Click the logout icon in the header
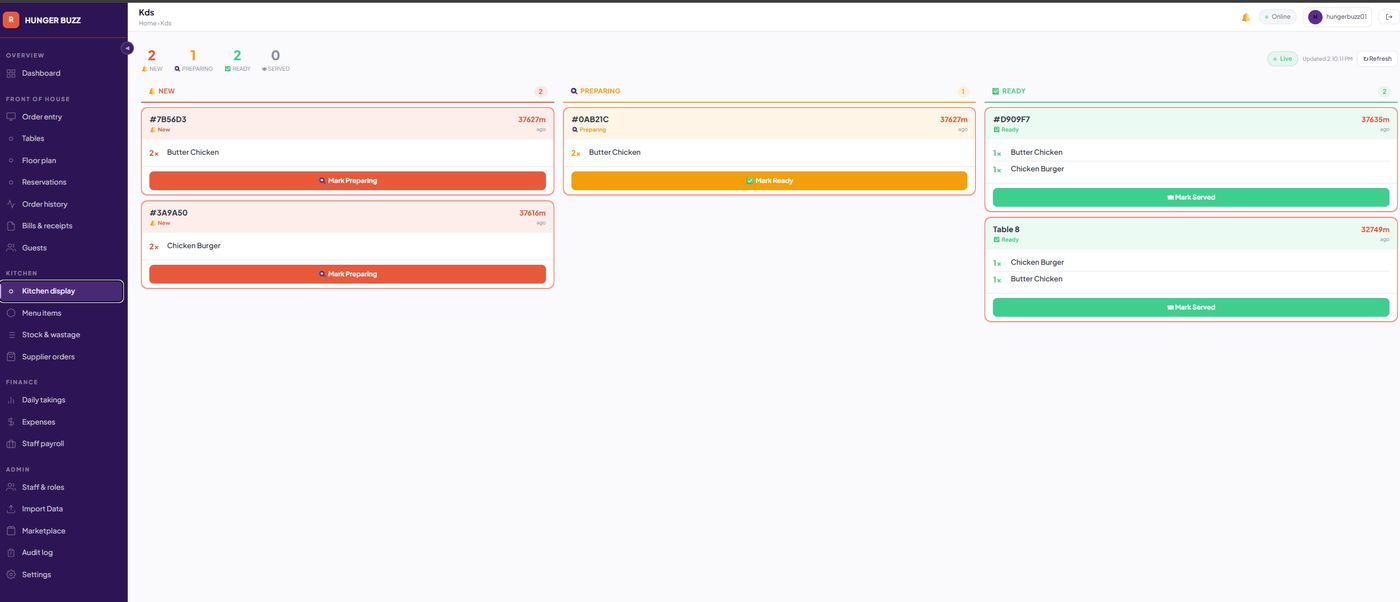Viewport: 1400px width, 602px height. coord(1389,17)
